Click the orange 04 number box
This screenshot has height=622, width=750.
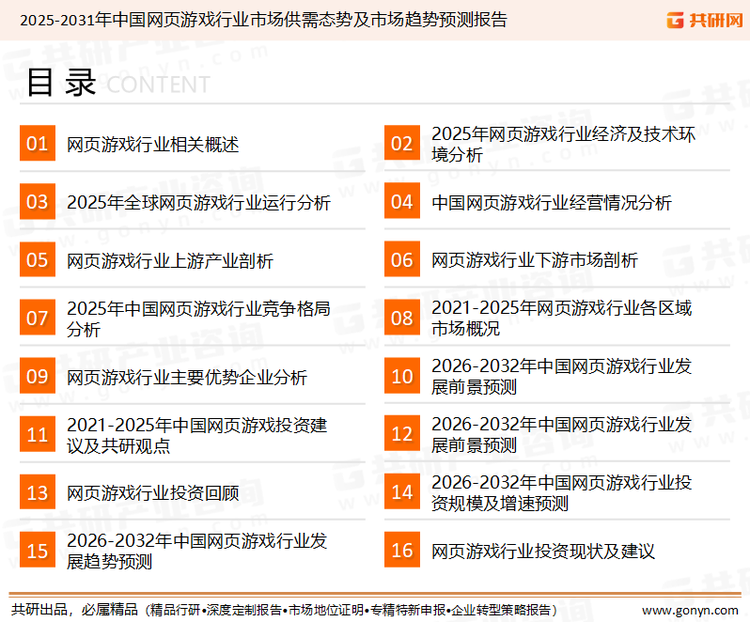402,201
